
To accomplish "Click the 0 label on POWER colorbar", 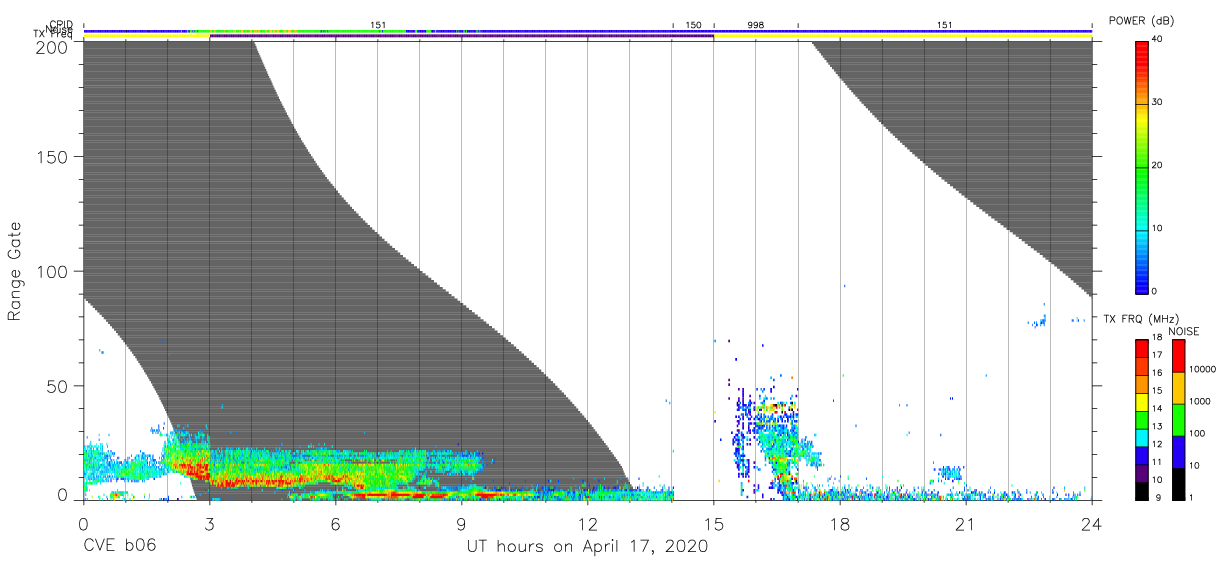I will pyautogui.click(x=1156, y=291).
